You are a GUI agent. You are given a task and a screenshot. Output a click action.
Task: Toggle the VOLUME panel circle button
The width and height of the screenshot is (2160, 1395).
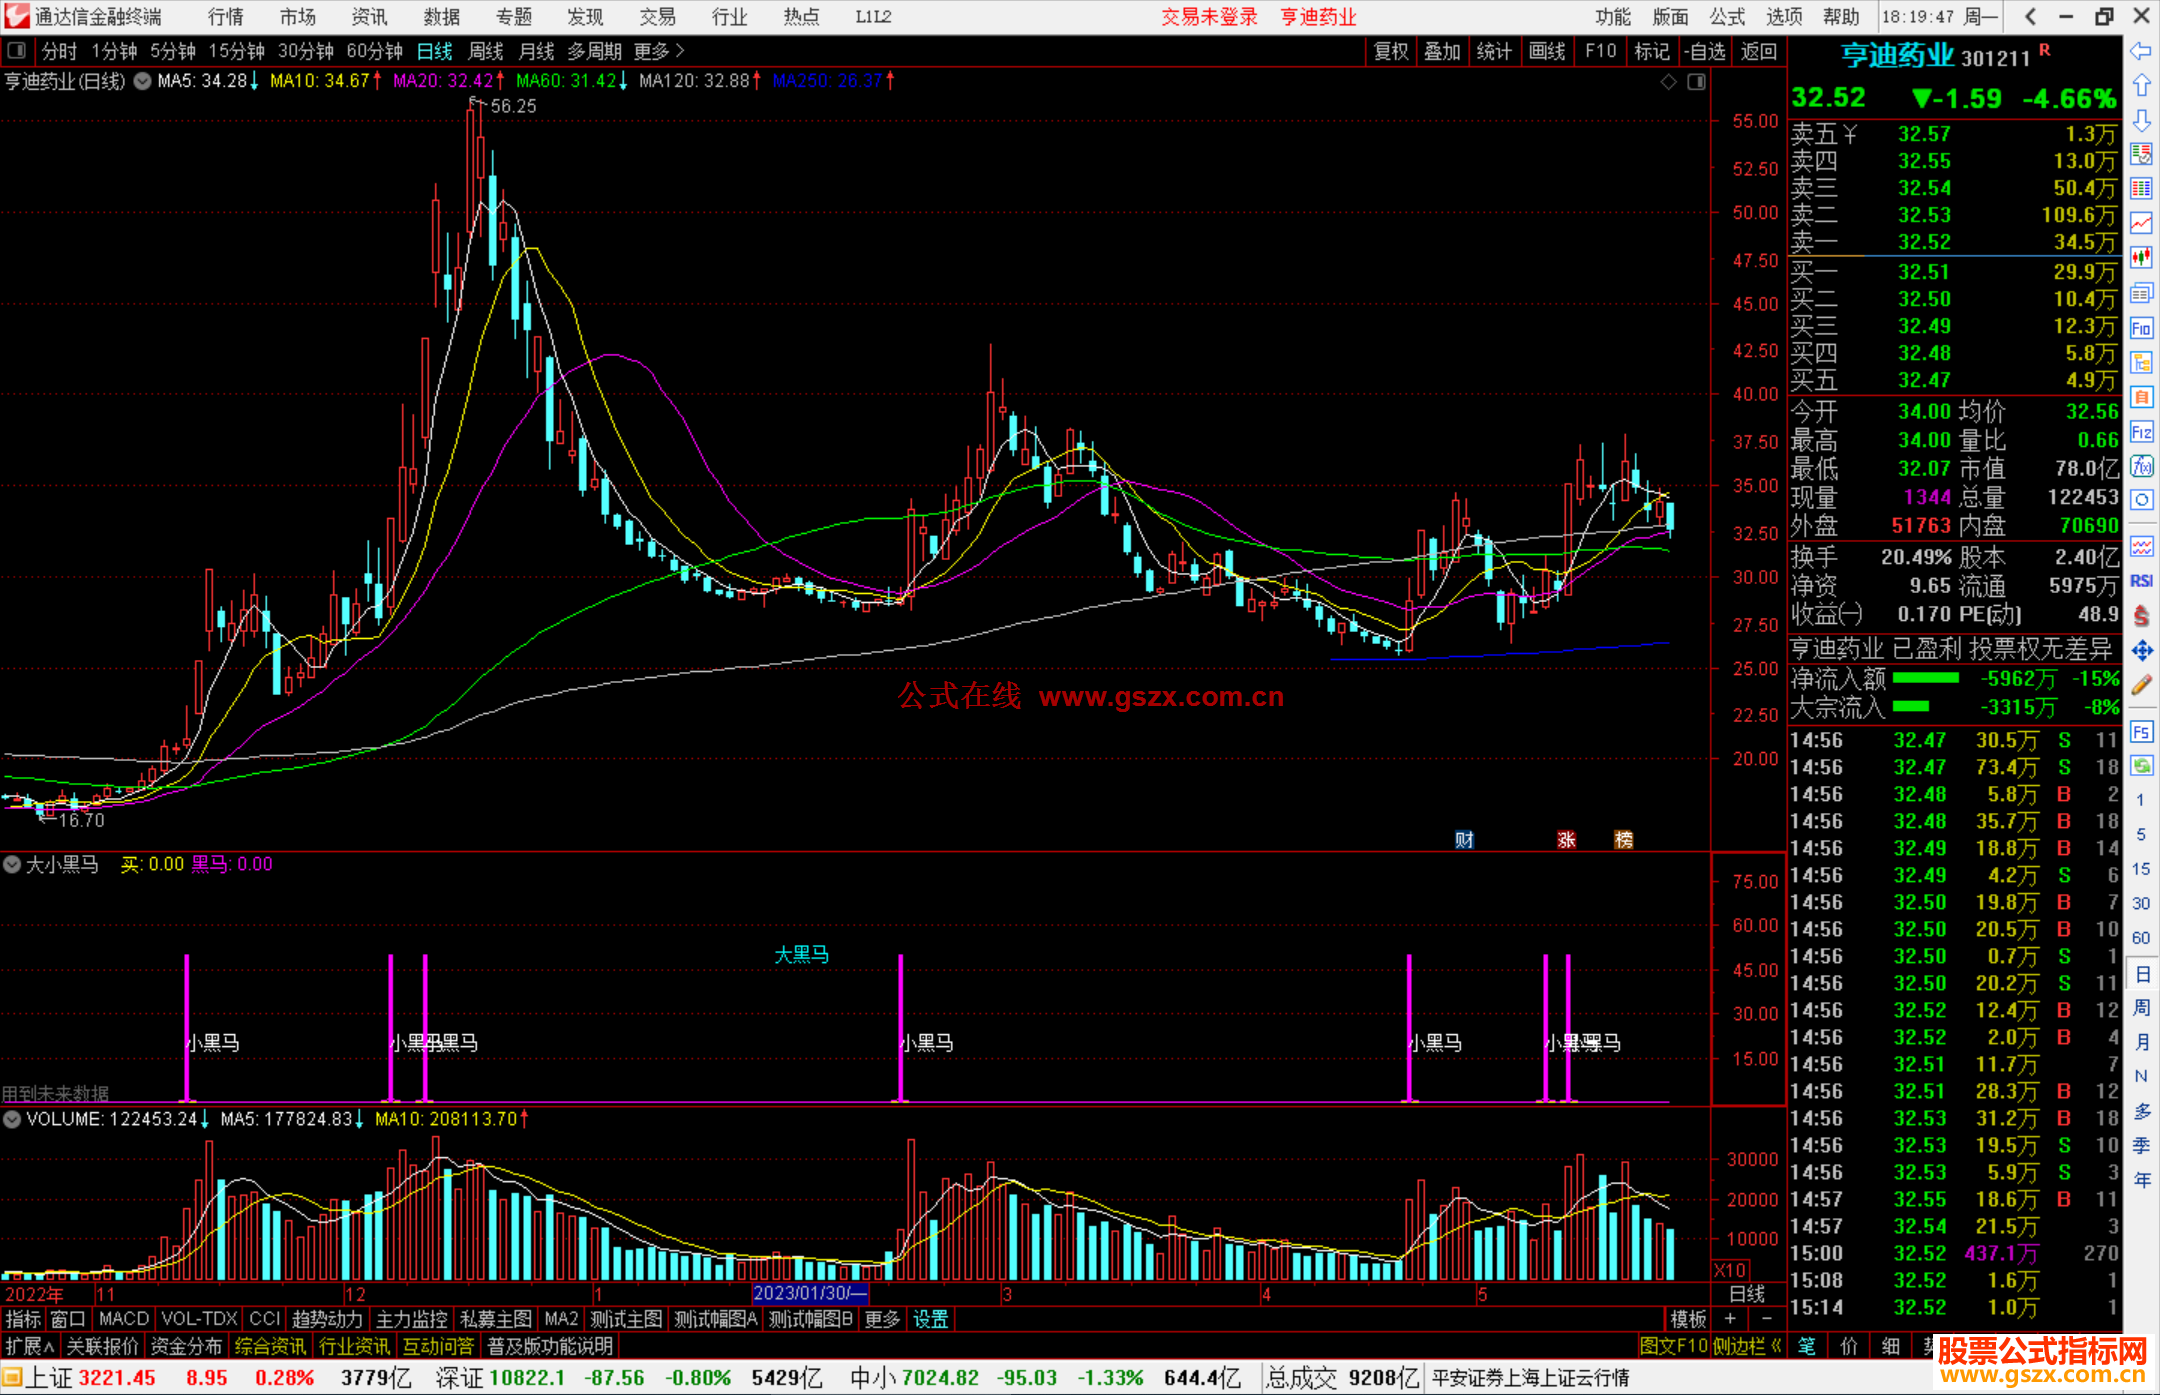click(12, 1119)
